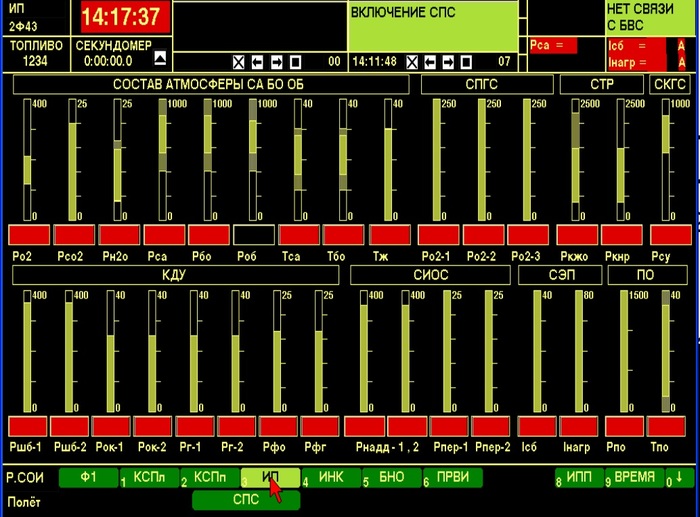Switch to the БНО format tab
700x517 pixels.
392,478
